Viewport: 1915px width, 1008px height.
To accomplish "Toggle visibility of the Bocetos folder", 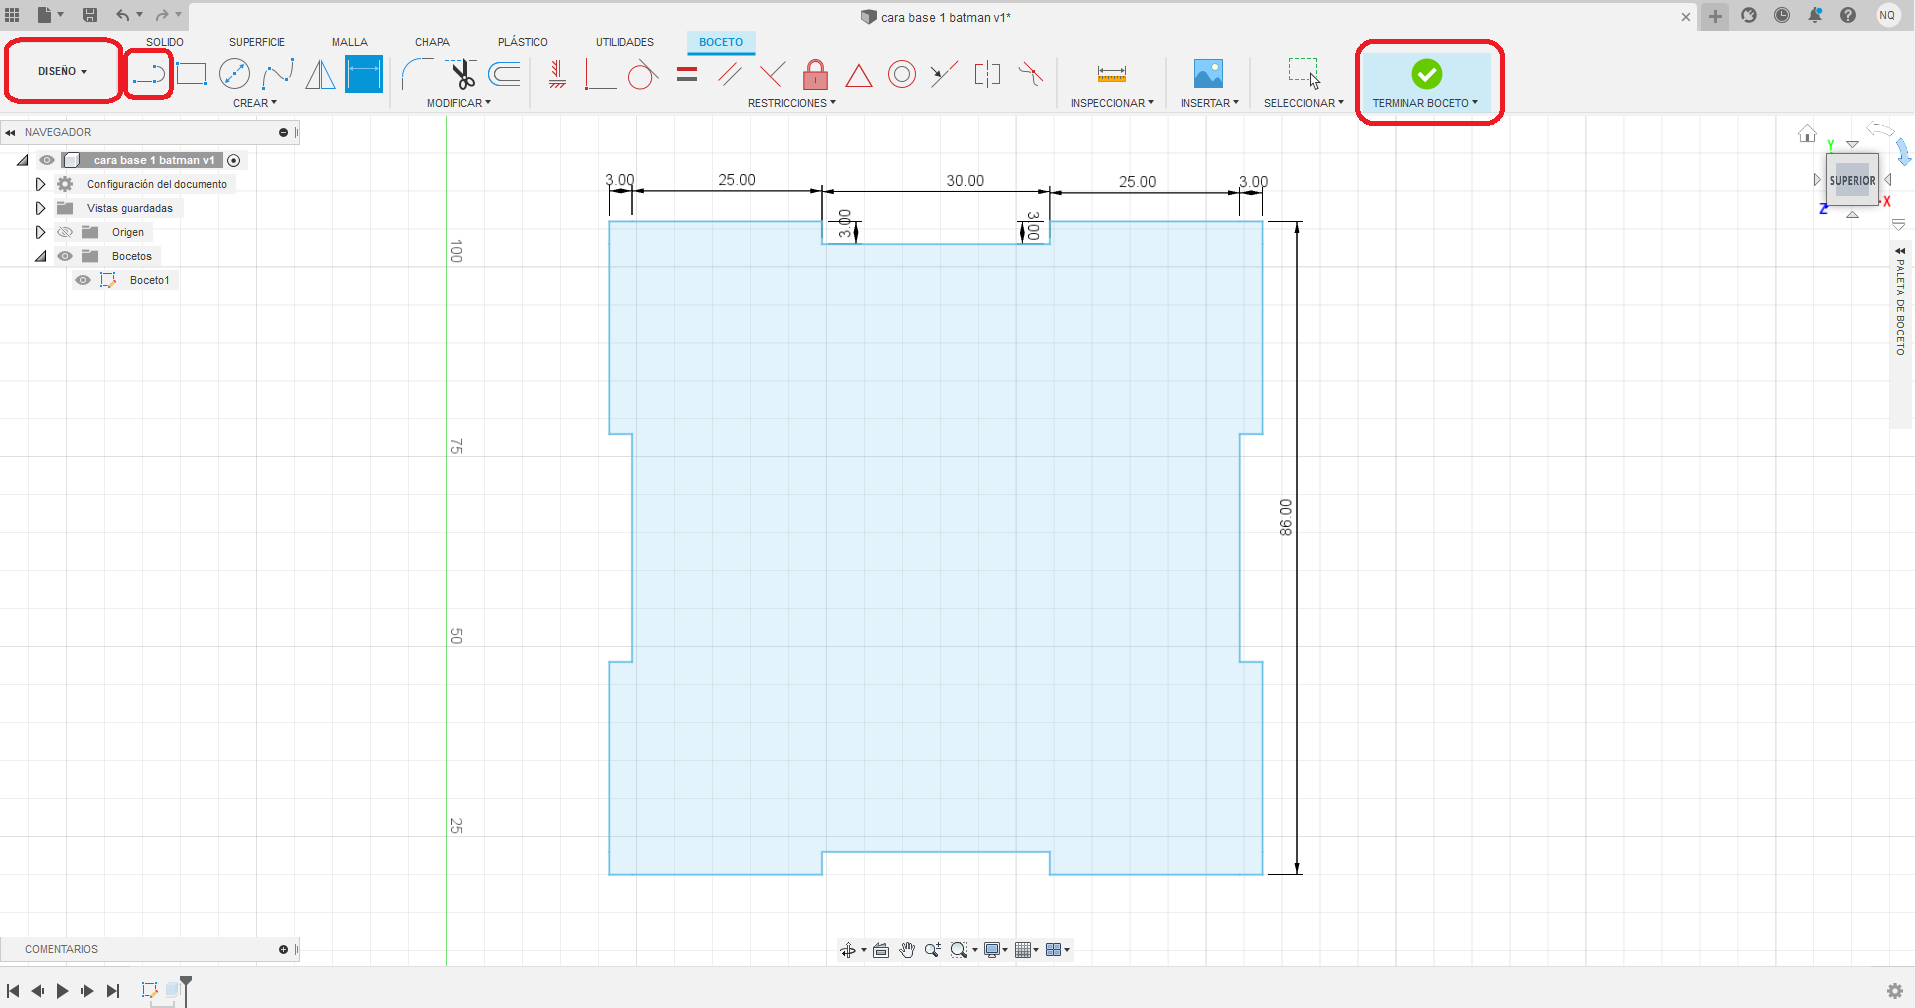I will point(65,256).
